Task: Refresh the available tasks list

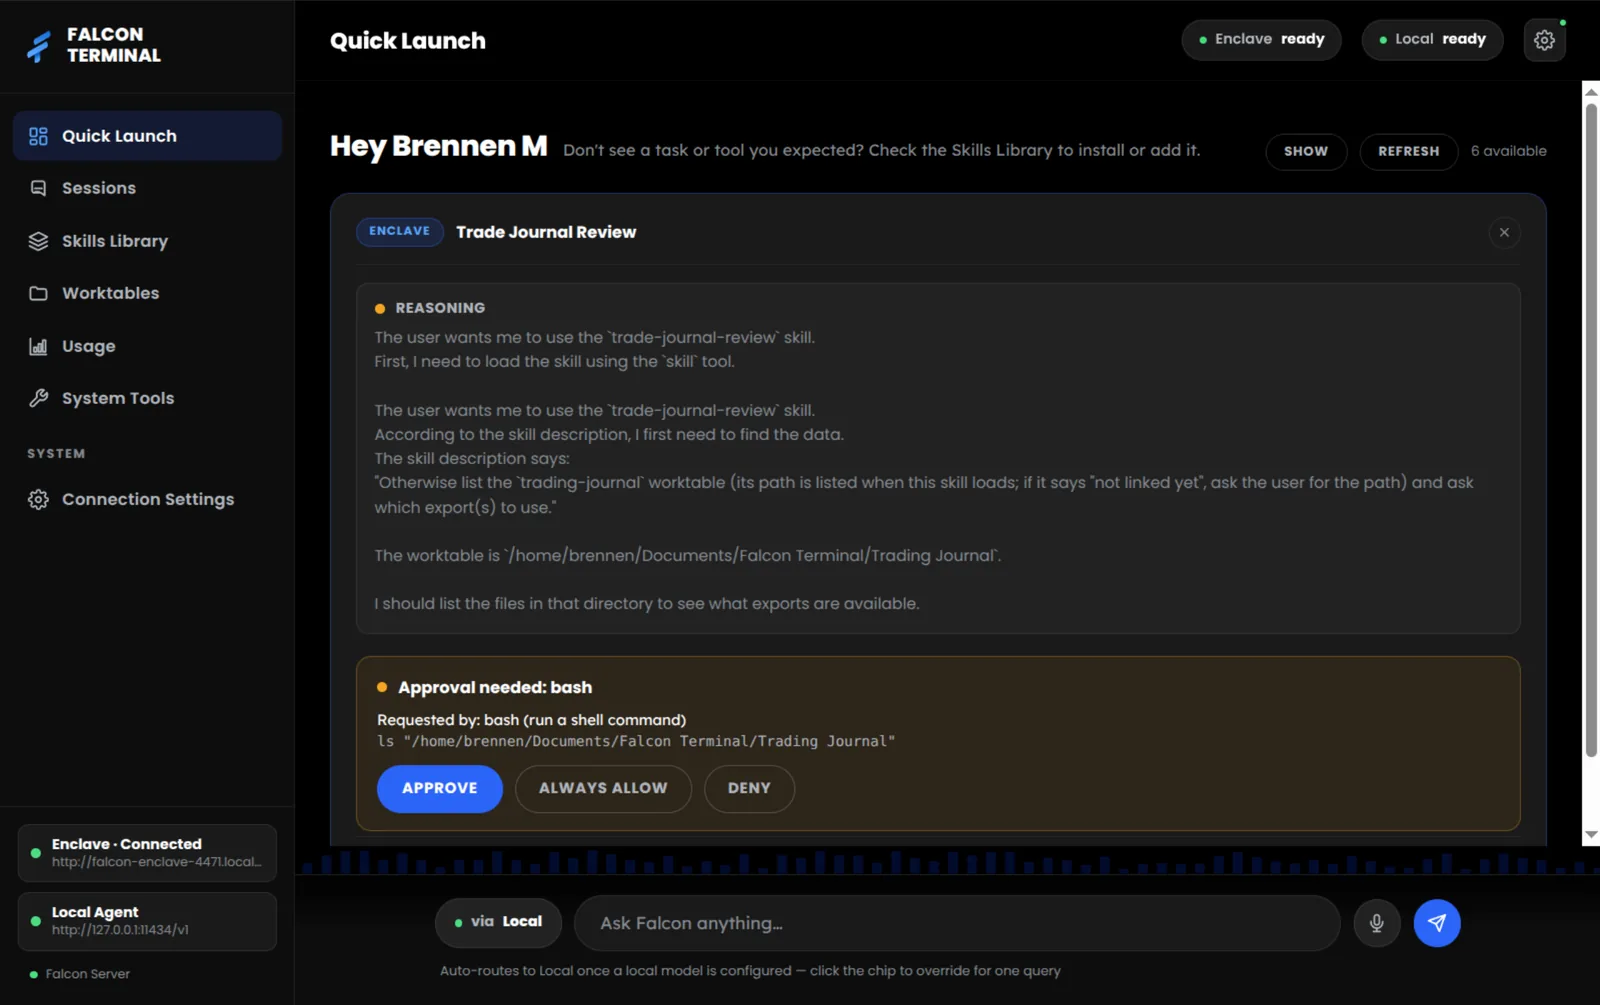Action: 1408,151
